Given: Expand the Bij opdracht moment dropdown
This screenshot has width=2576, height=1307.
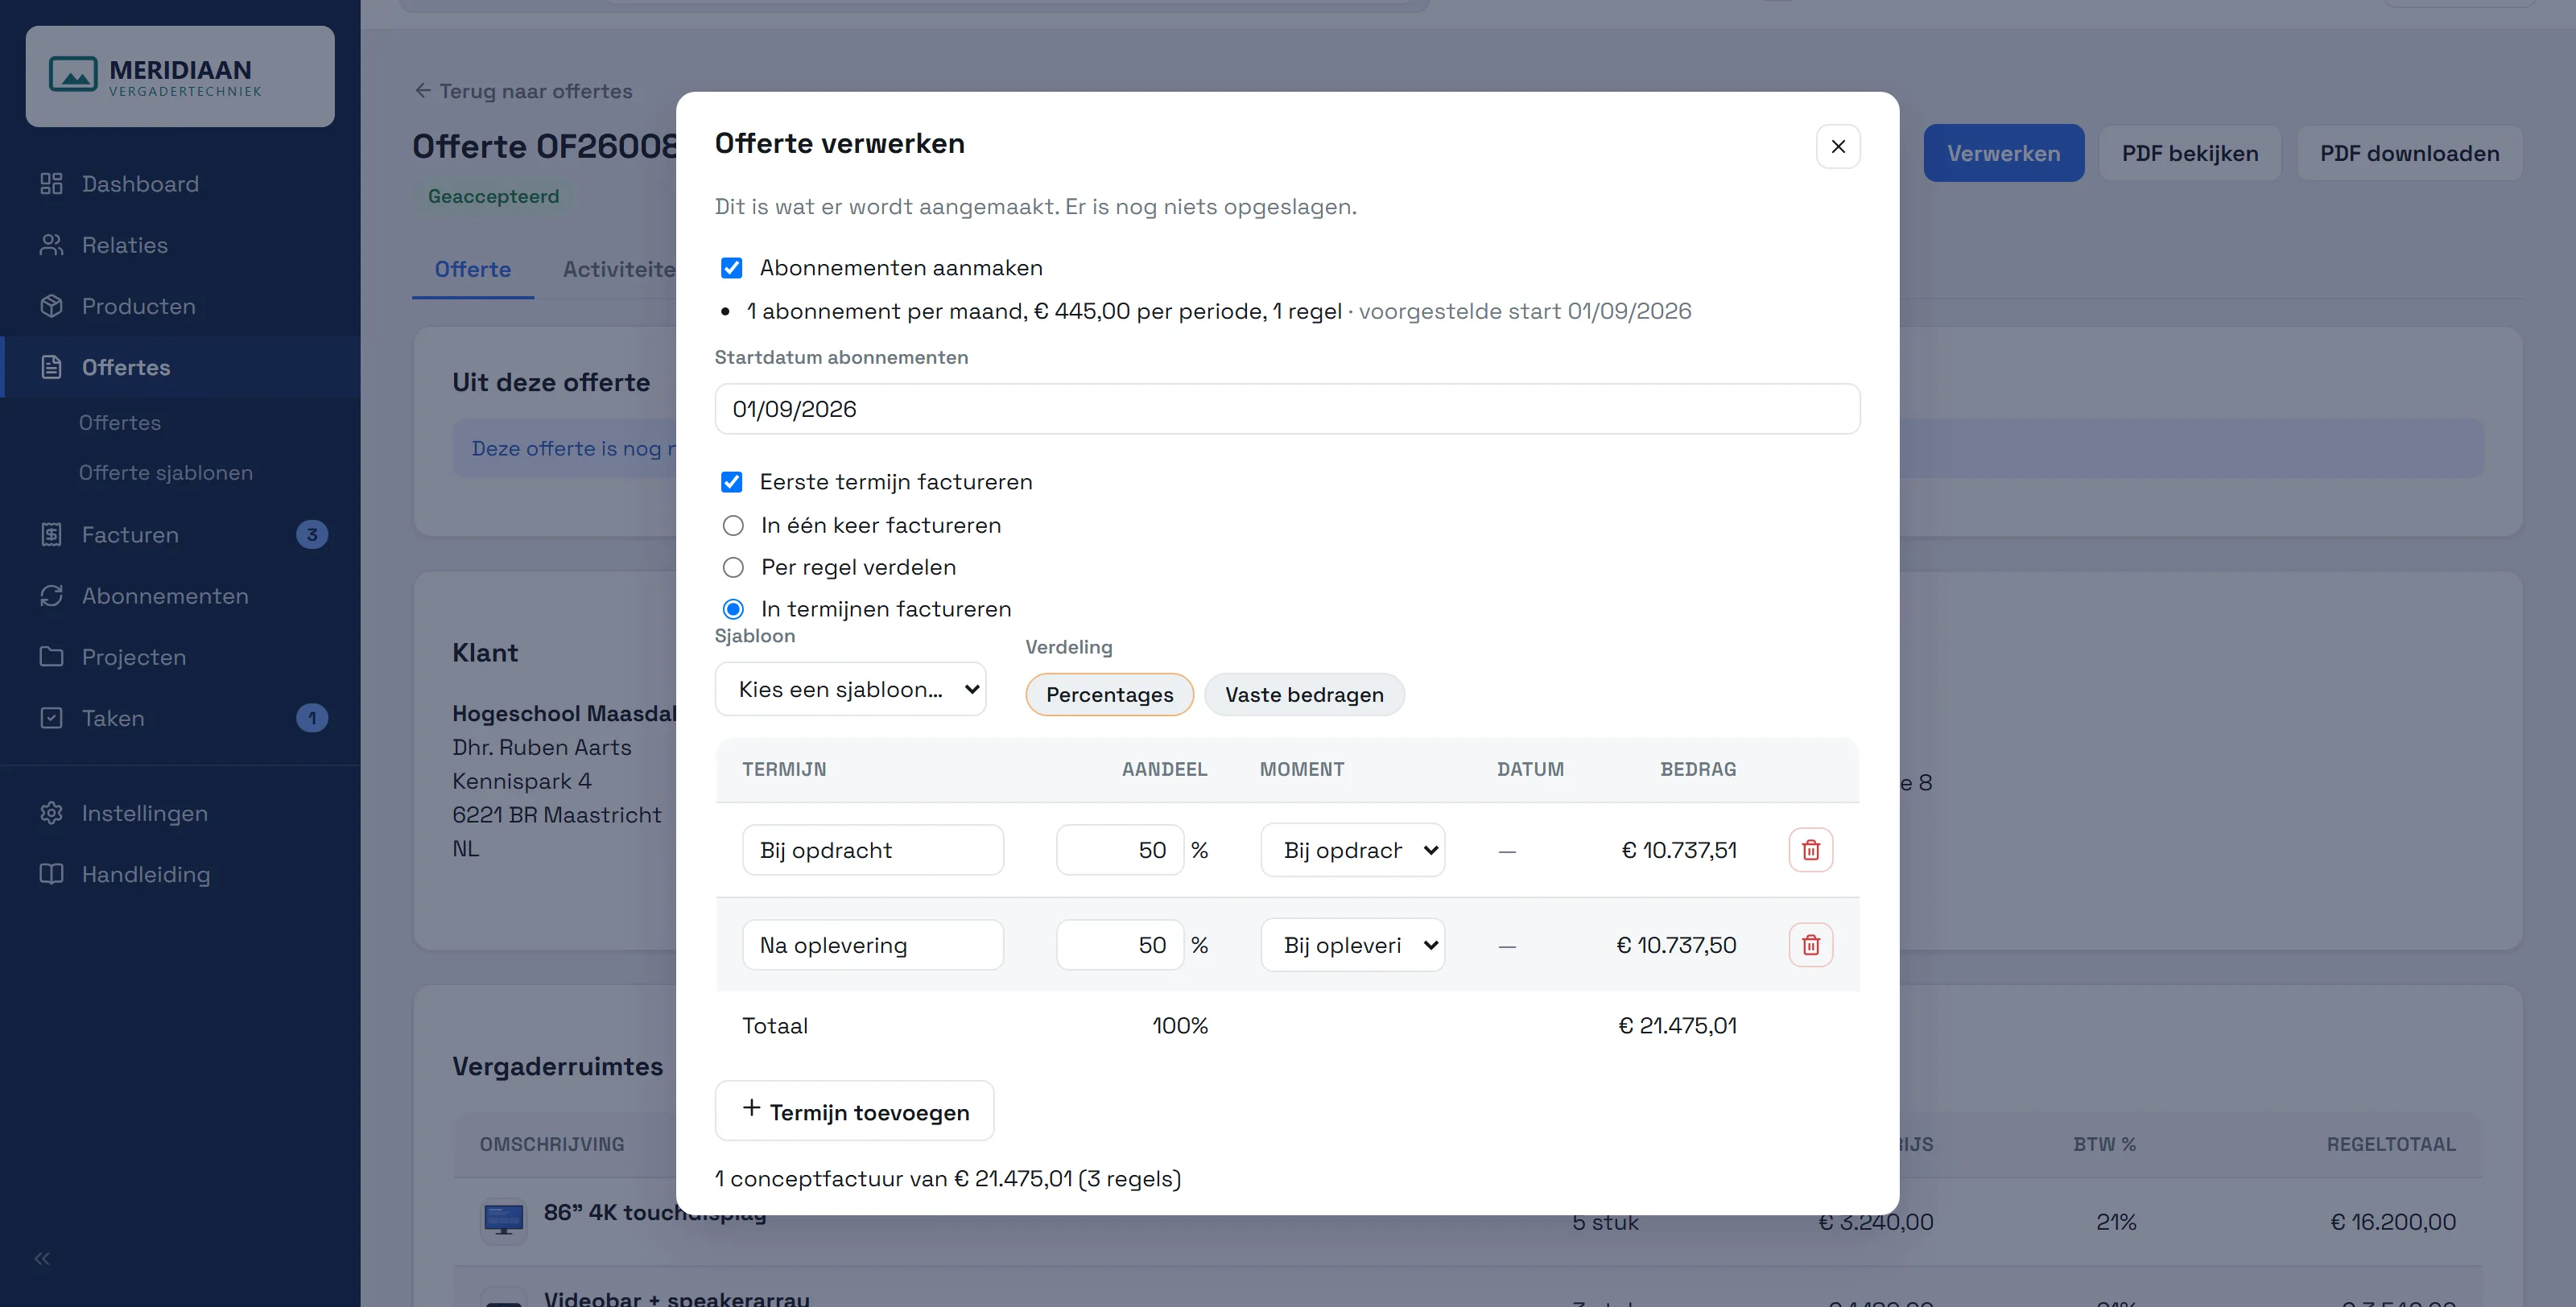Looking at the screenshot, I should click(1352, 850).
